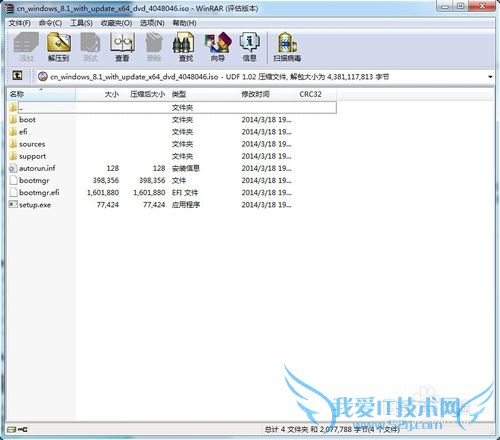Viewport: 500px width, 440px height.
Task: Sort by Packed Size (压缩后大小) column header
Action: tap(146, 94)
